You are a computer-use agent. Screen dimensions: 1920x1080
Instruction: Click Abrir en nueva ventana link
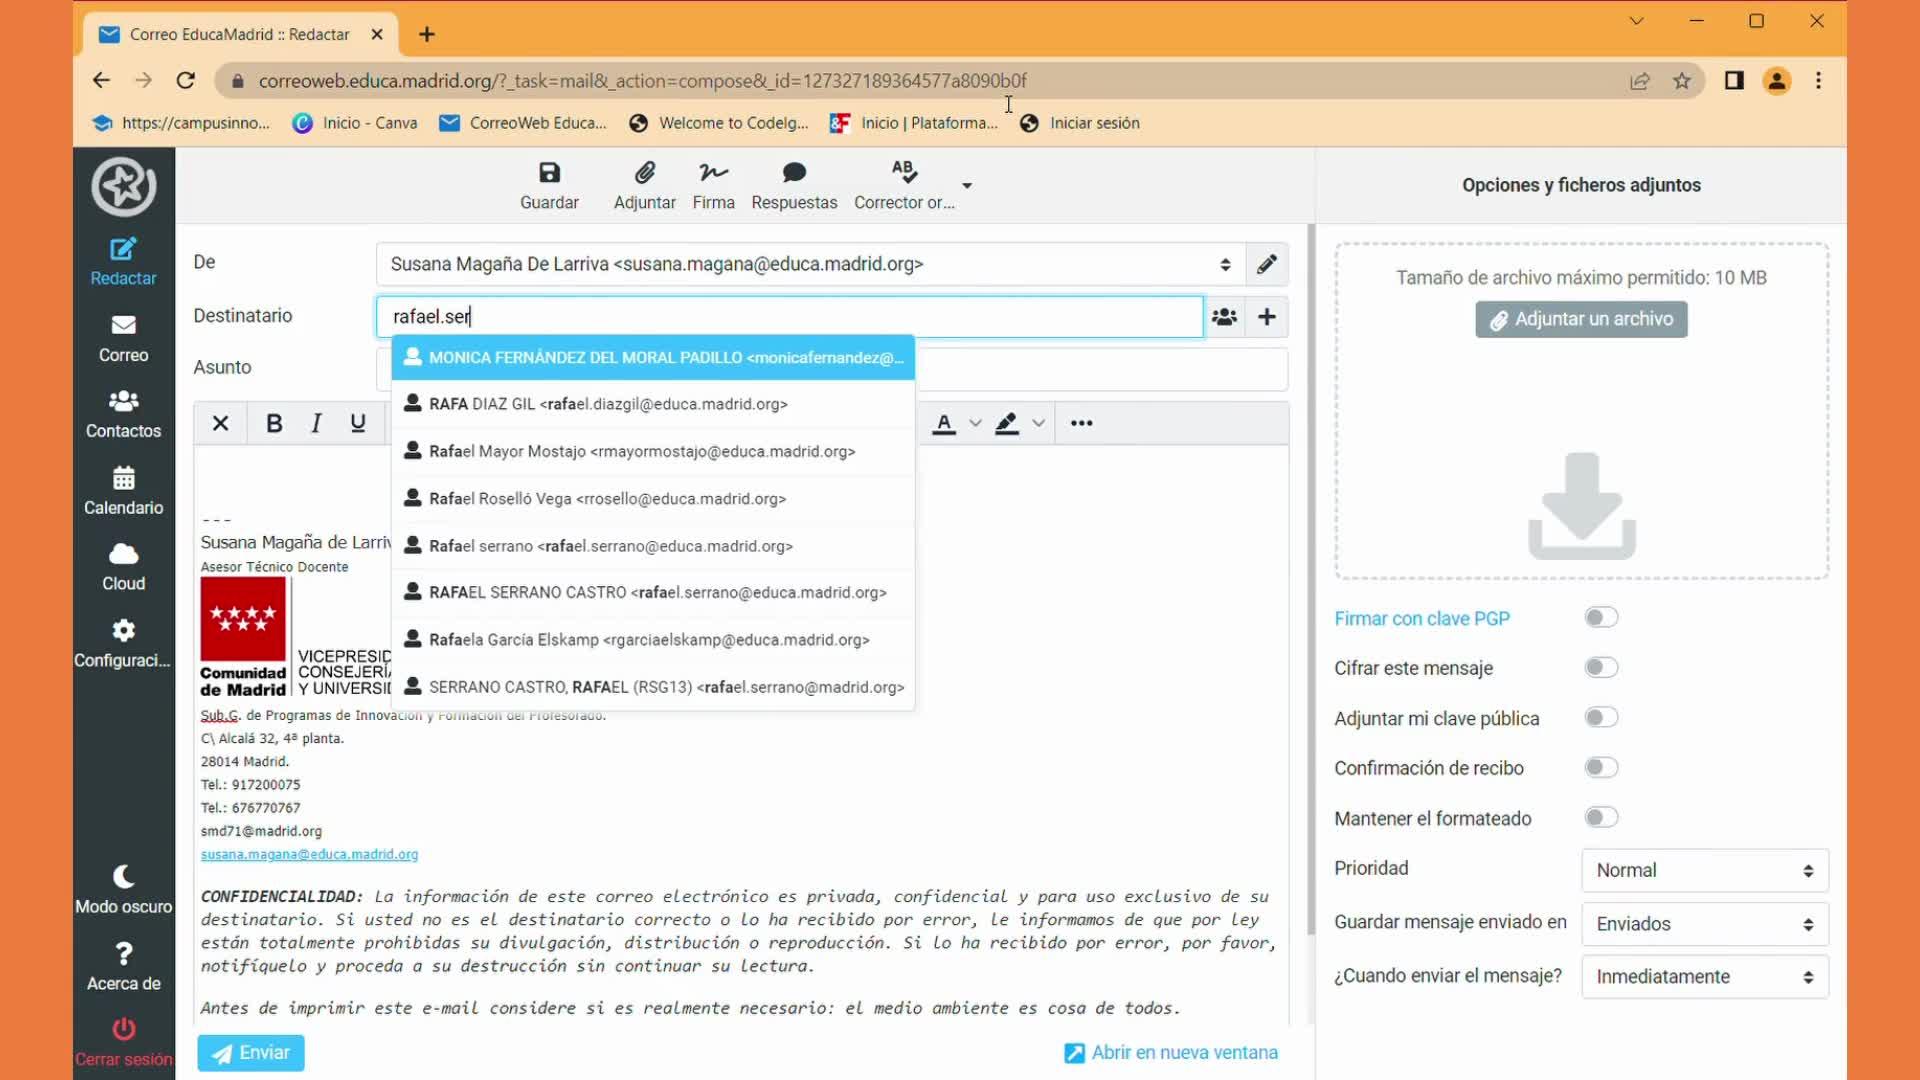(x=1171, y=1053)
